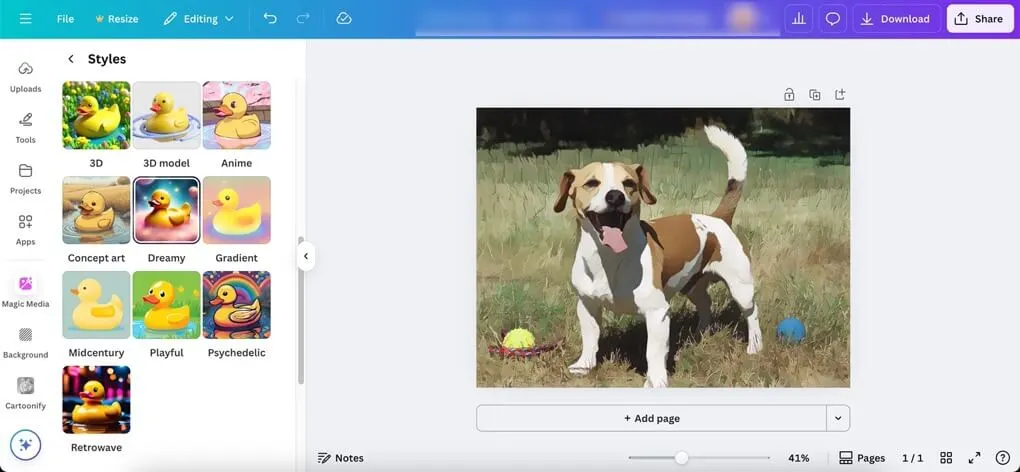This screenshot has height=472, width=1020.
Task: Open the Resize option
Action: pyautogui.click(x=116, y=19)
